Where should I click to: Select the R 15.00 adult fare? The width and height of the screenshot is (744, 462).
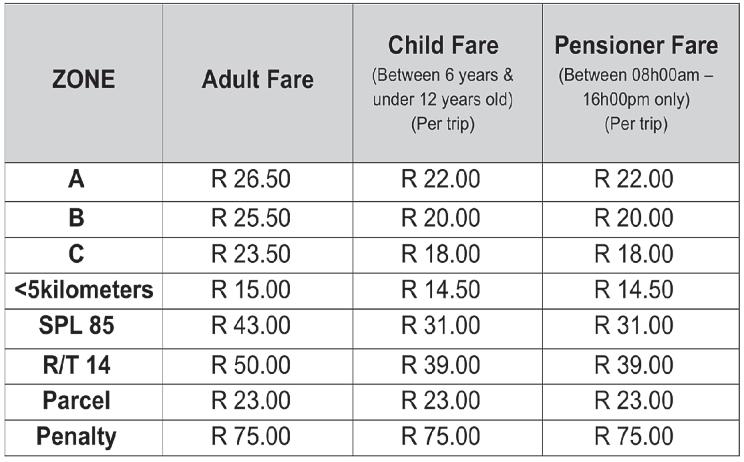point(250,290)
